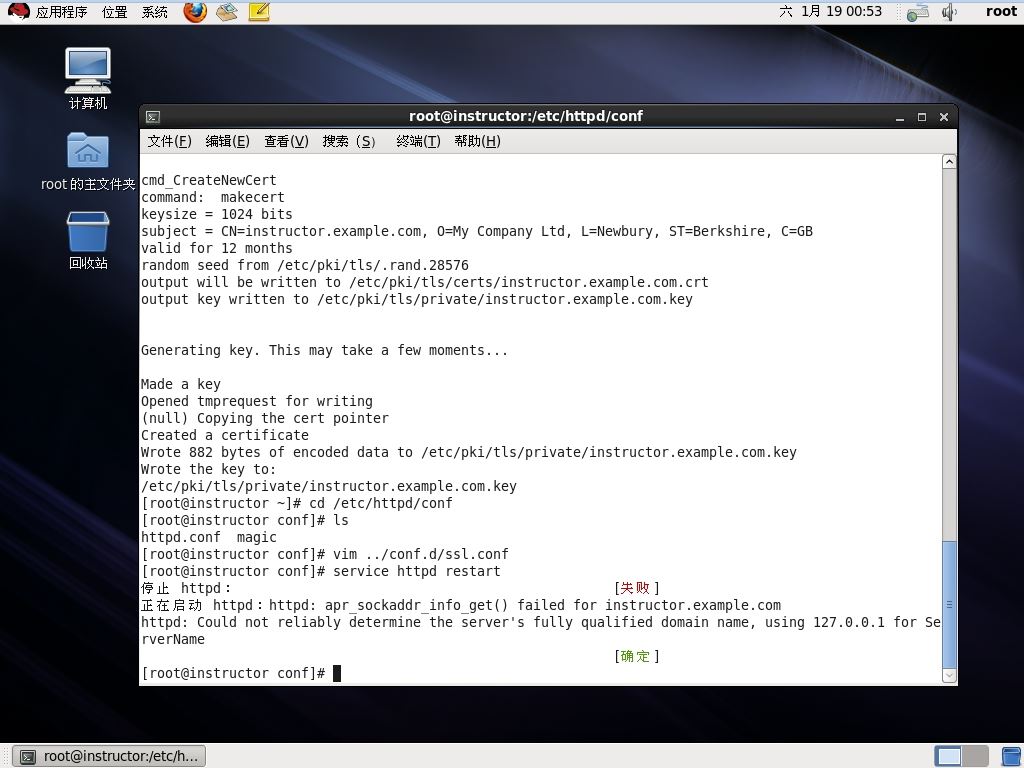Image resolution: width=1024 pixels, height=768 pixels.
Task: Click the terminal scrollbar down arrow
Action: pos(950,675)
